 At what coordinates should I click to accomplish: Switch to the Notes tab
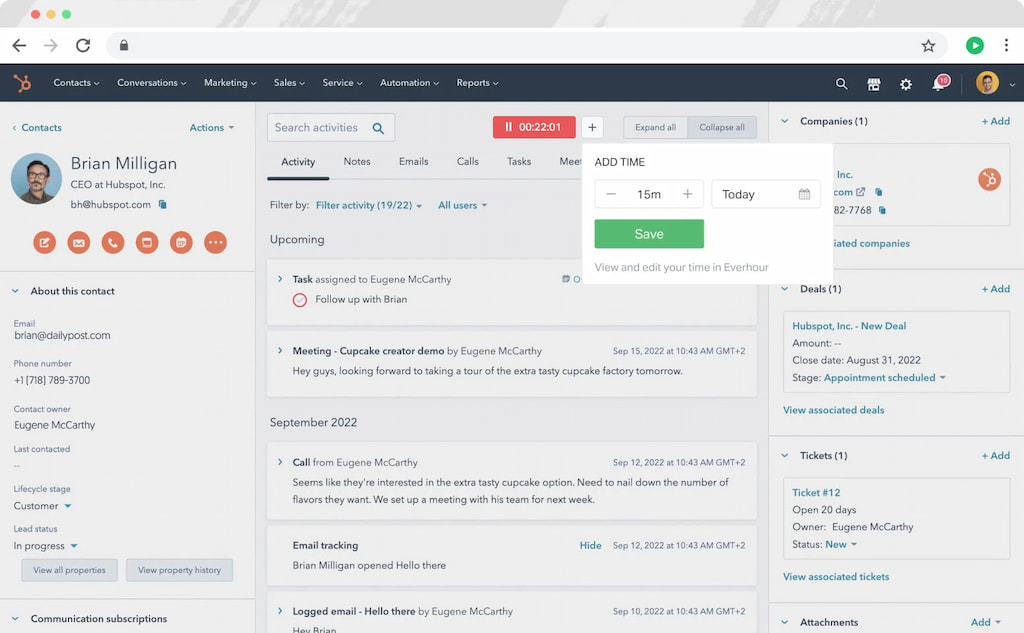click(357, 161)
